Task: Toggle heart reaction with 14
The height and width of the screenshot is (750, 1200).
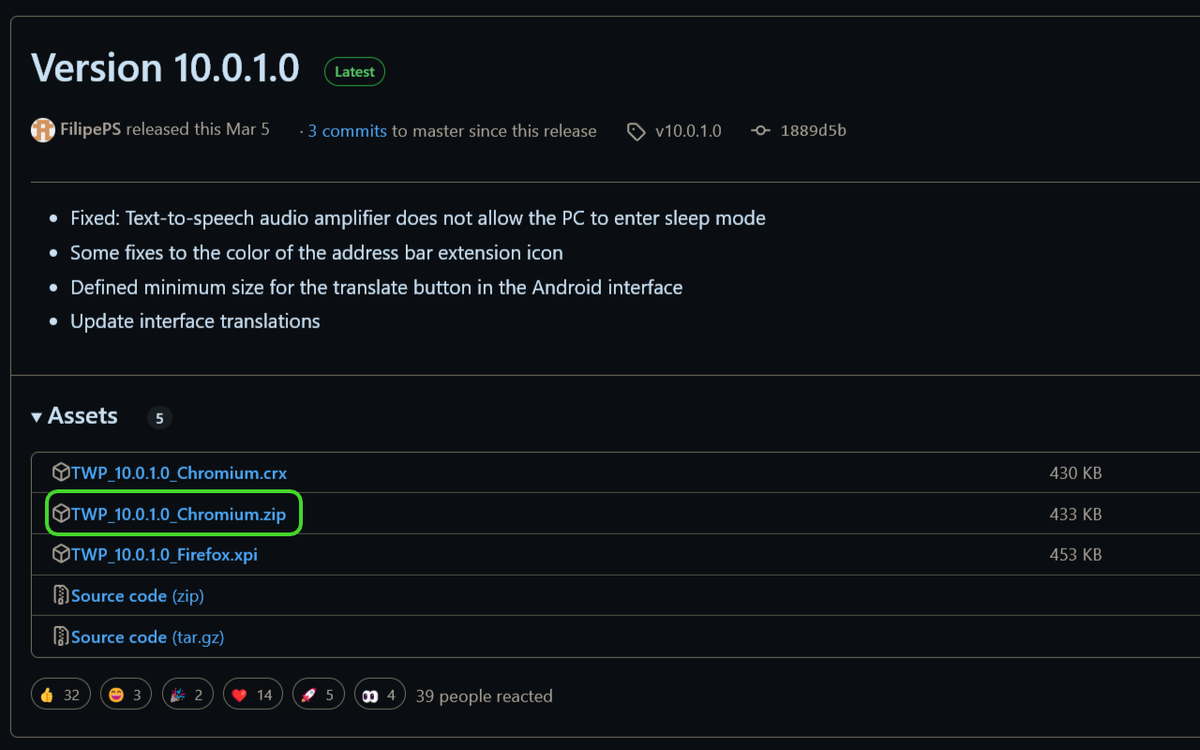Action: pyautogui.click(x=252, y=695)
